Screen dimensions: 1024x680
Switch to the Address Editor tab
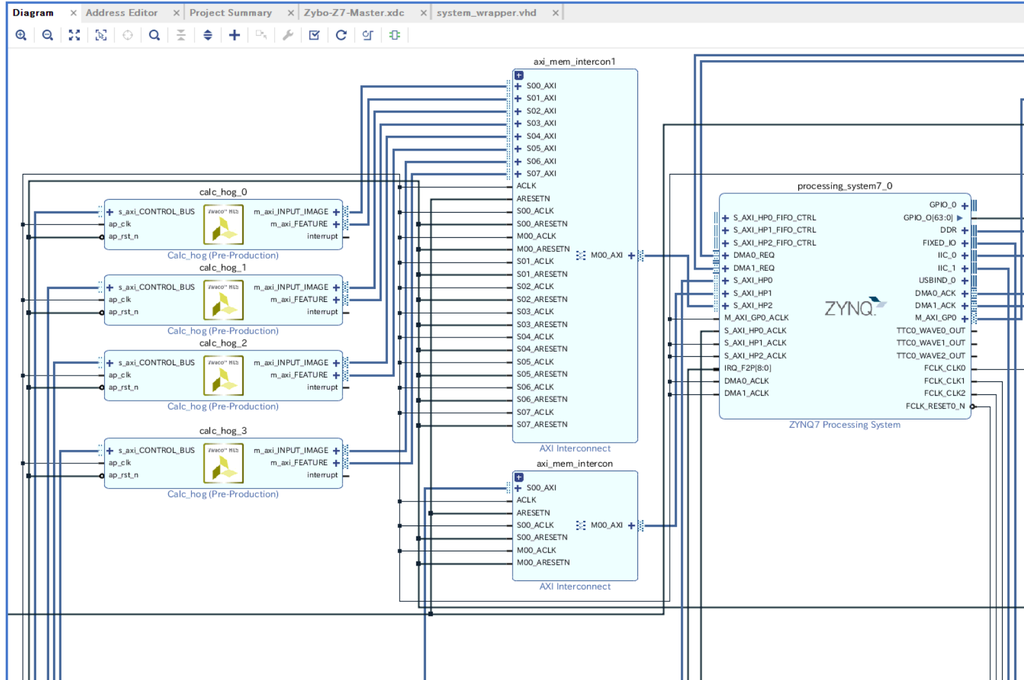pos(122,12)
